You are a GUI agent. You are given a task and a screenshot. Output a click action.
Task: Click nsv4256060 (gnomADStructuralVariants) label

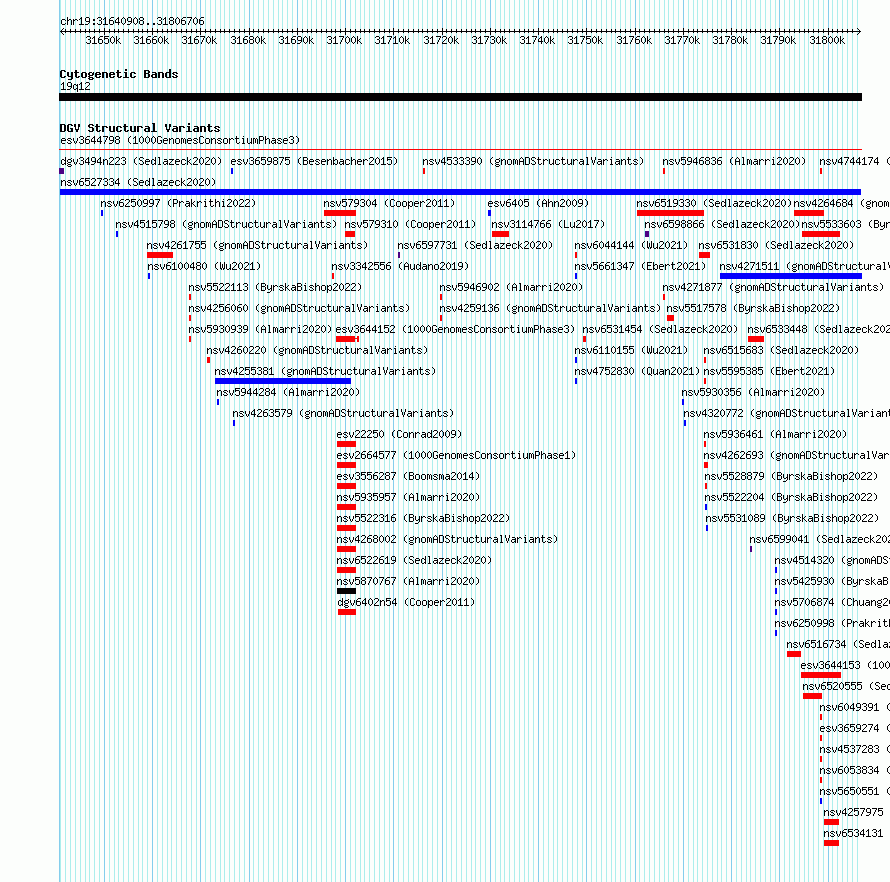point(299,308)
